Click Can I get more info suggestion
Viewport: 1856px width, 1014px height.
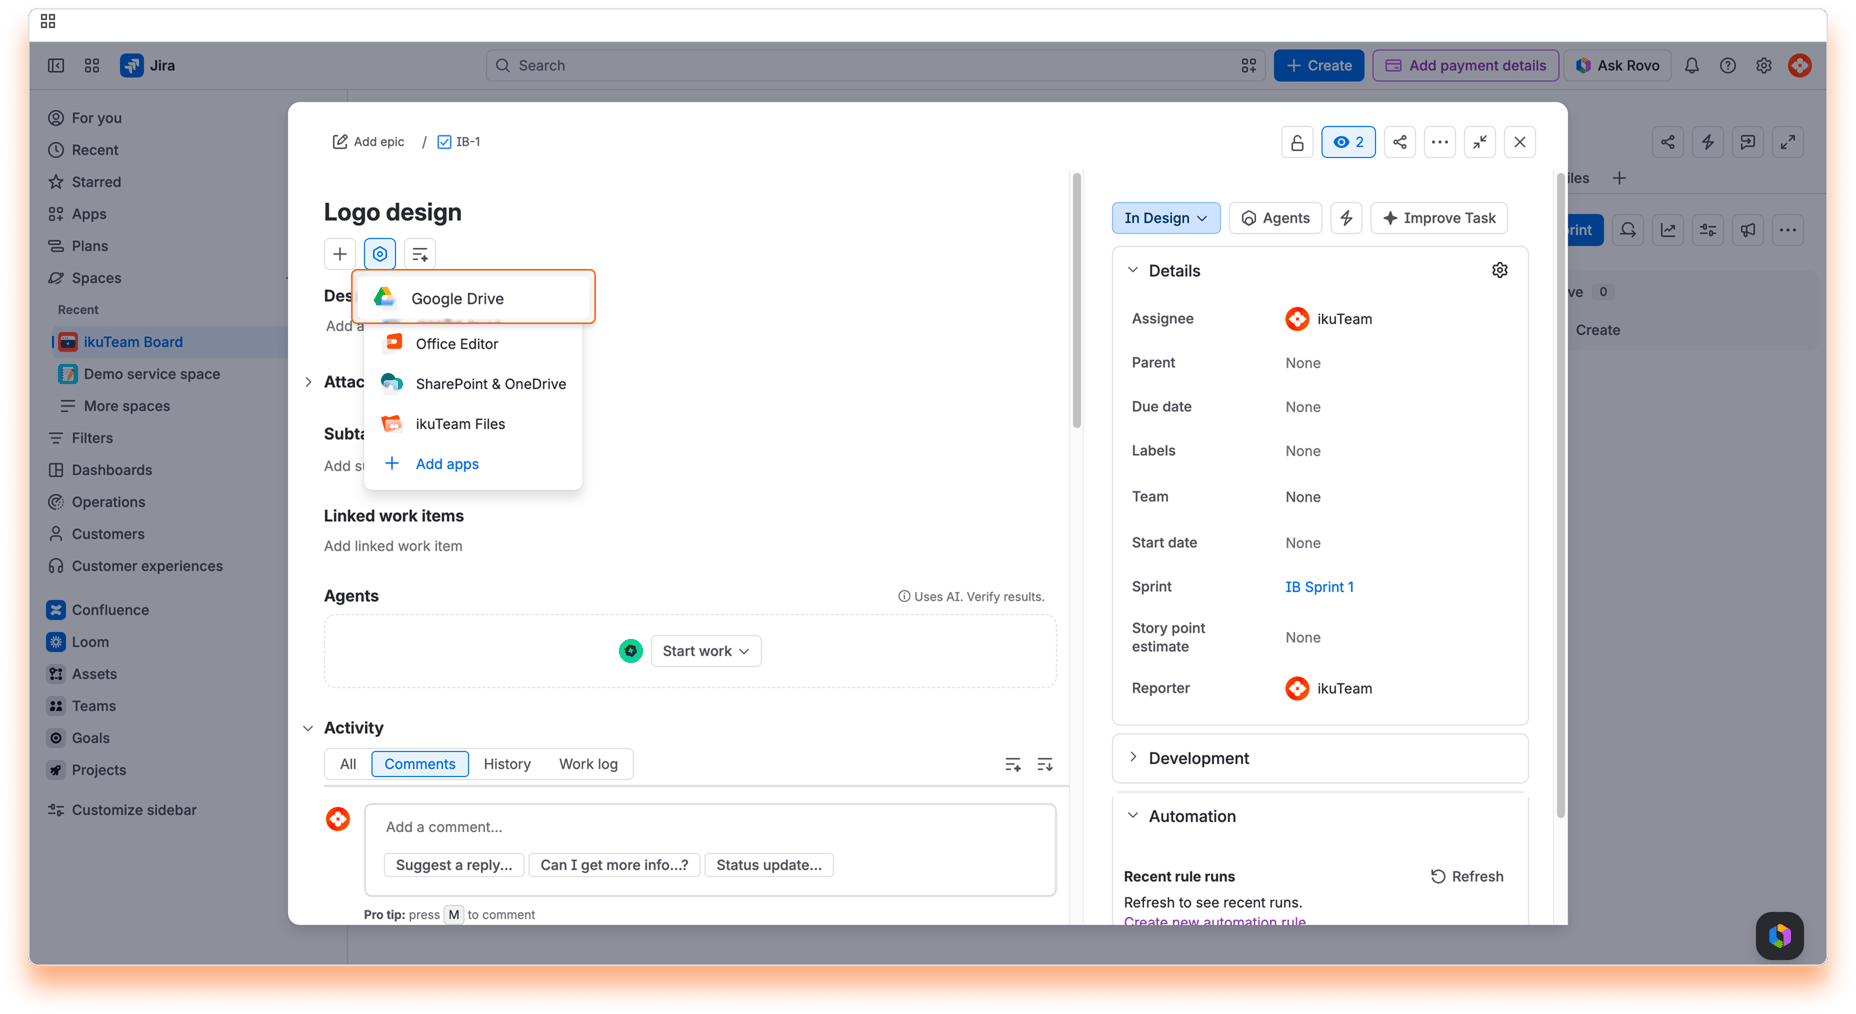pos(614,865)
